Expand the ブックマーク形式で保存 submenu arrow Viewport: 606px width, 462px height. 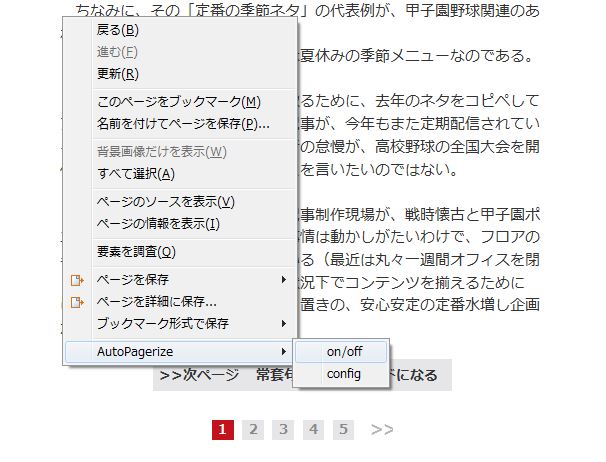(284, 323)
